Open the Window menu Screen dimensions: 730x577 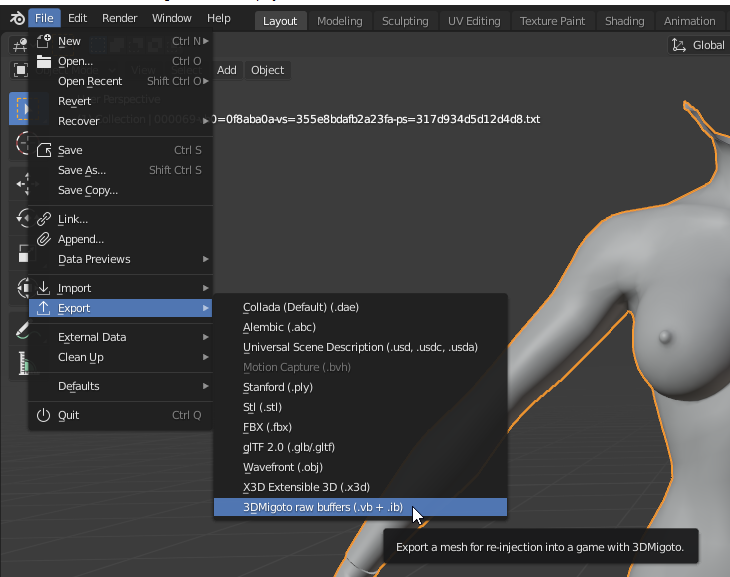click(x=172, y=18)
